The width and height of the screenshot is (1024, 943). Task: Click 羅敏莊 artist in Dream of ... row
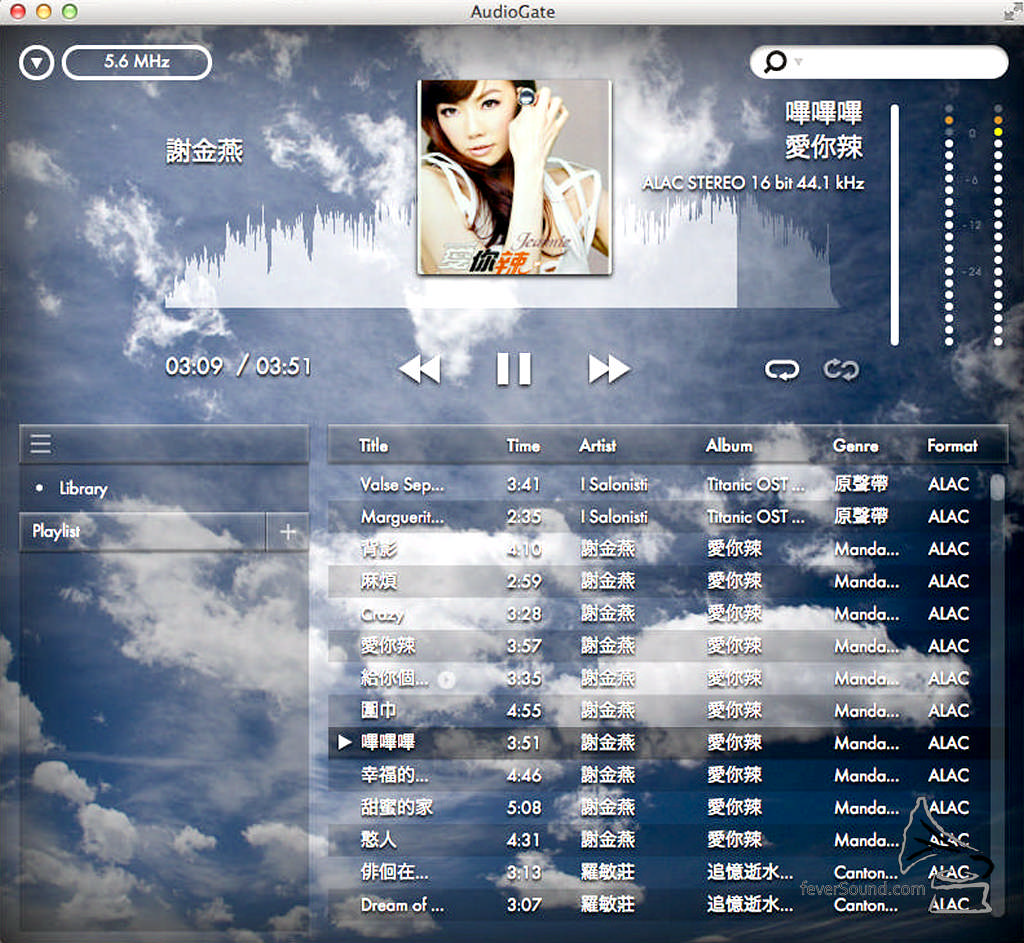[607, 905]
